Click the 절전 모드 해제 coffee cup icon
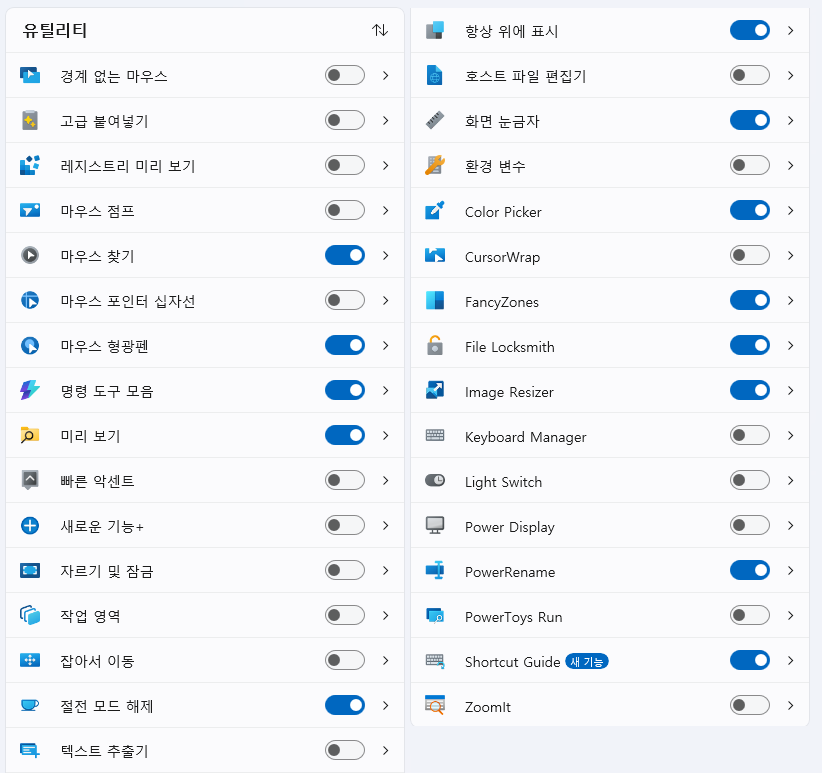Screen dimensions: 822x773 (x=30, y=705)
